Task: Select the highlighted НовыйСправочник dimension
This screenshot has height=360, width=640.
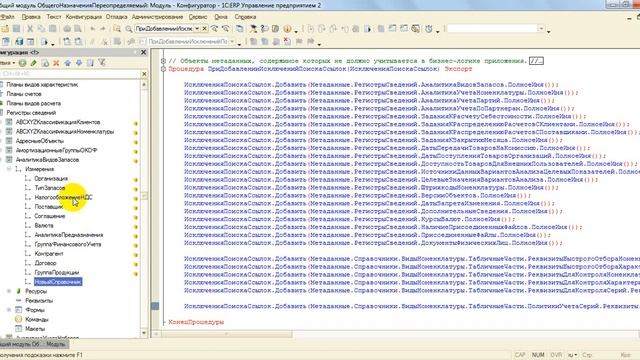Action: coord(58,282)
